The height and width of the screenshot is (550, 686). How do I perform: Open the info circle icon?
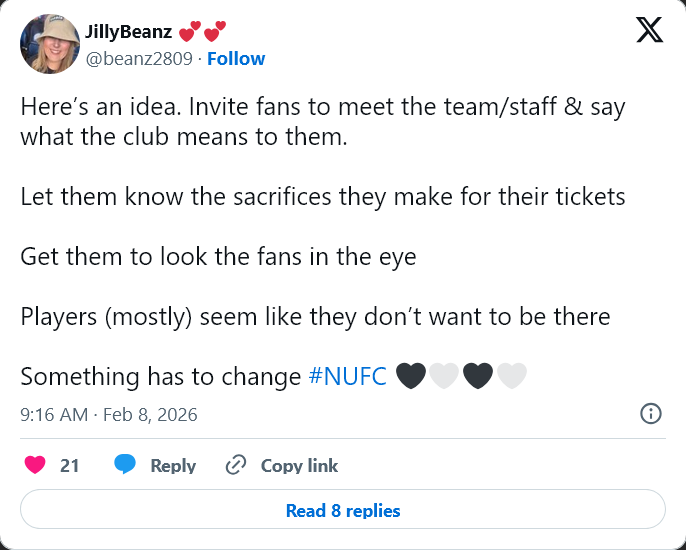[650, 413]
